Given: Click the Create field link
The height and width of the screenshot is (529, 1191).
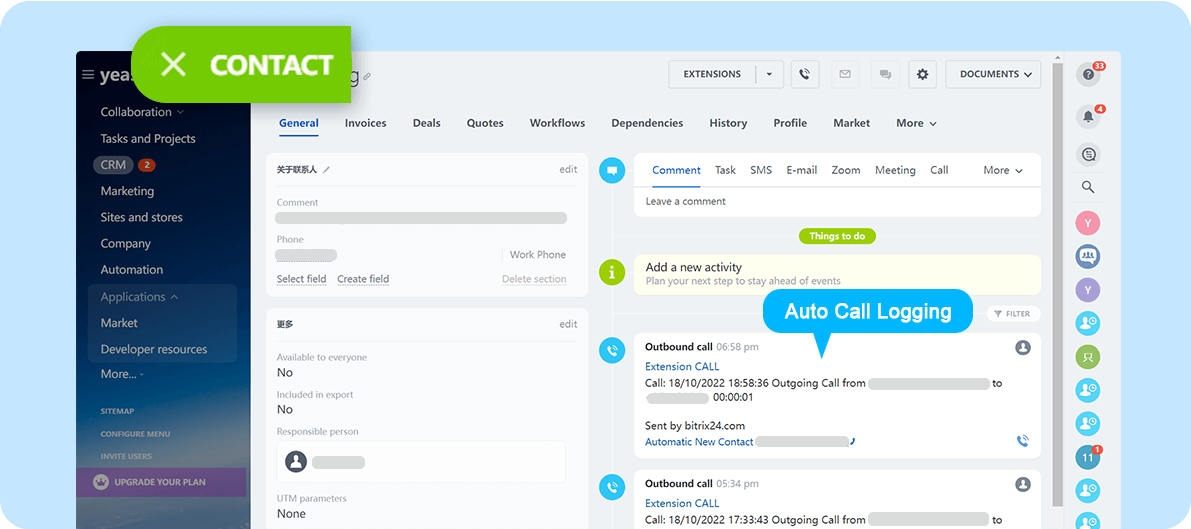Looking at the screenshot, I should pos(363,279).
